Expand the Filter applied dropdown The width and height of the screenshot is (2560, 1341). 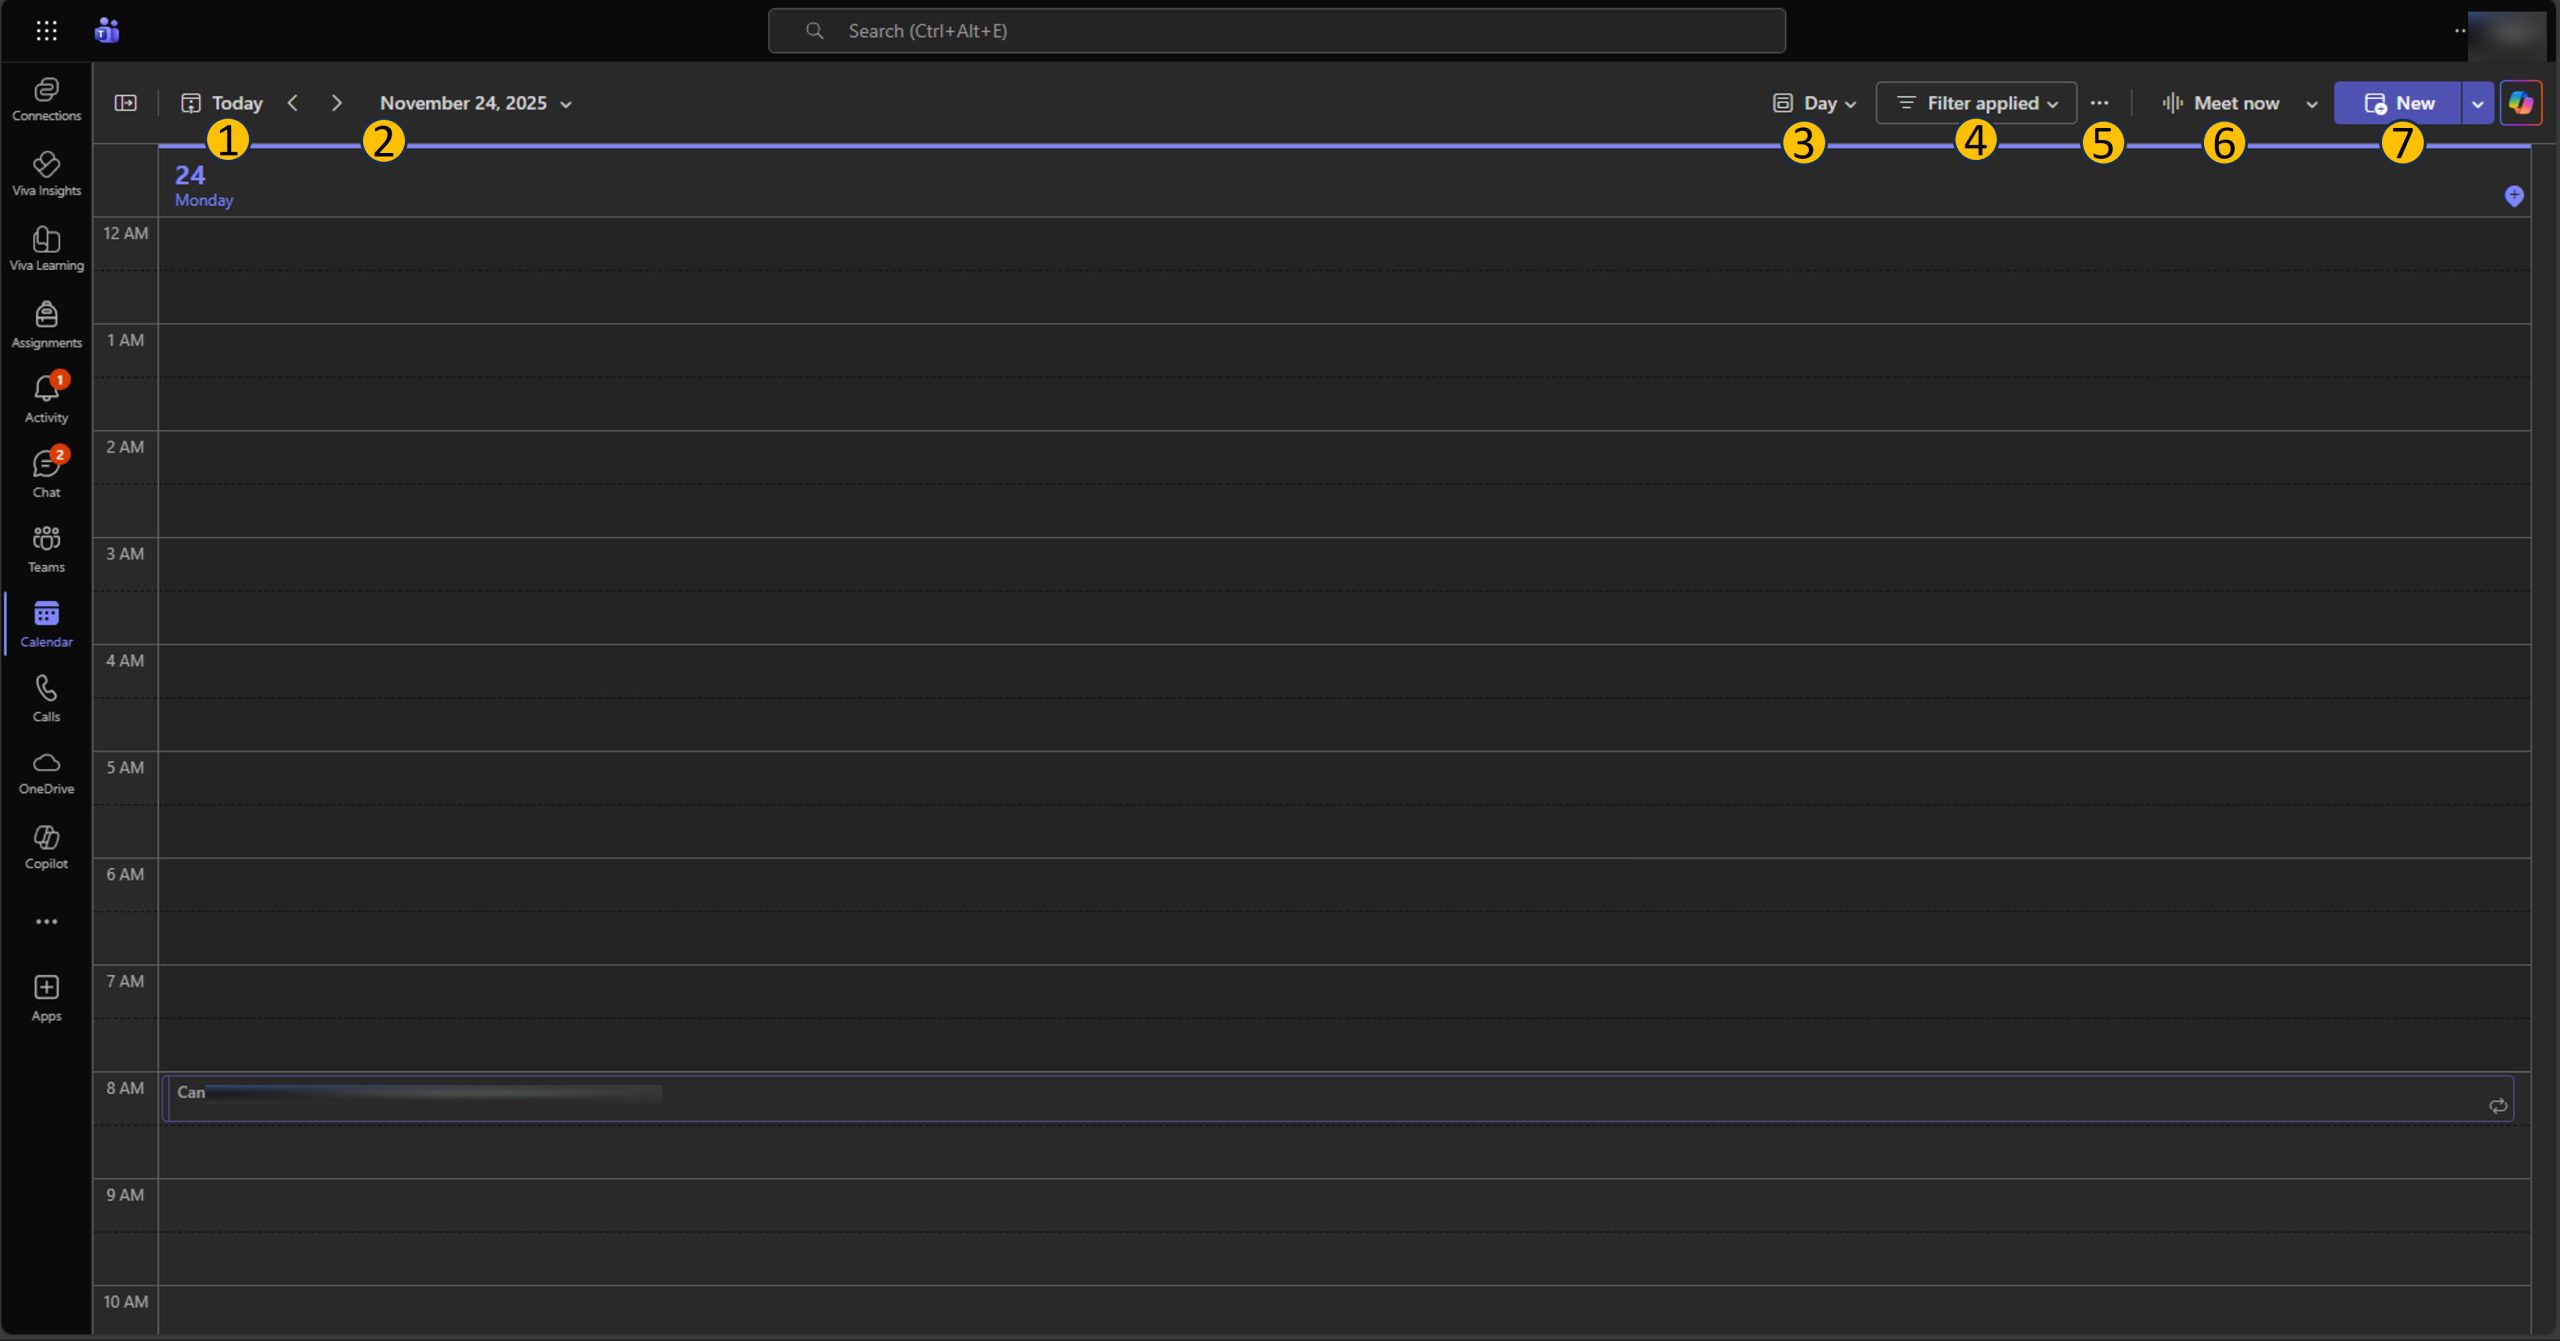click(1977, 103)
